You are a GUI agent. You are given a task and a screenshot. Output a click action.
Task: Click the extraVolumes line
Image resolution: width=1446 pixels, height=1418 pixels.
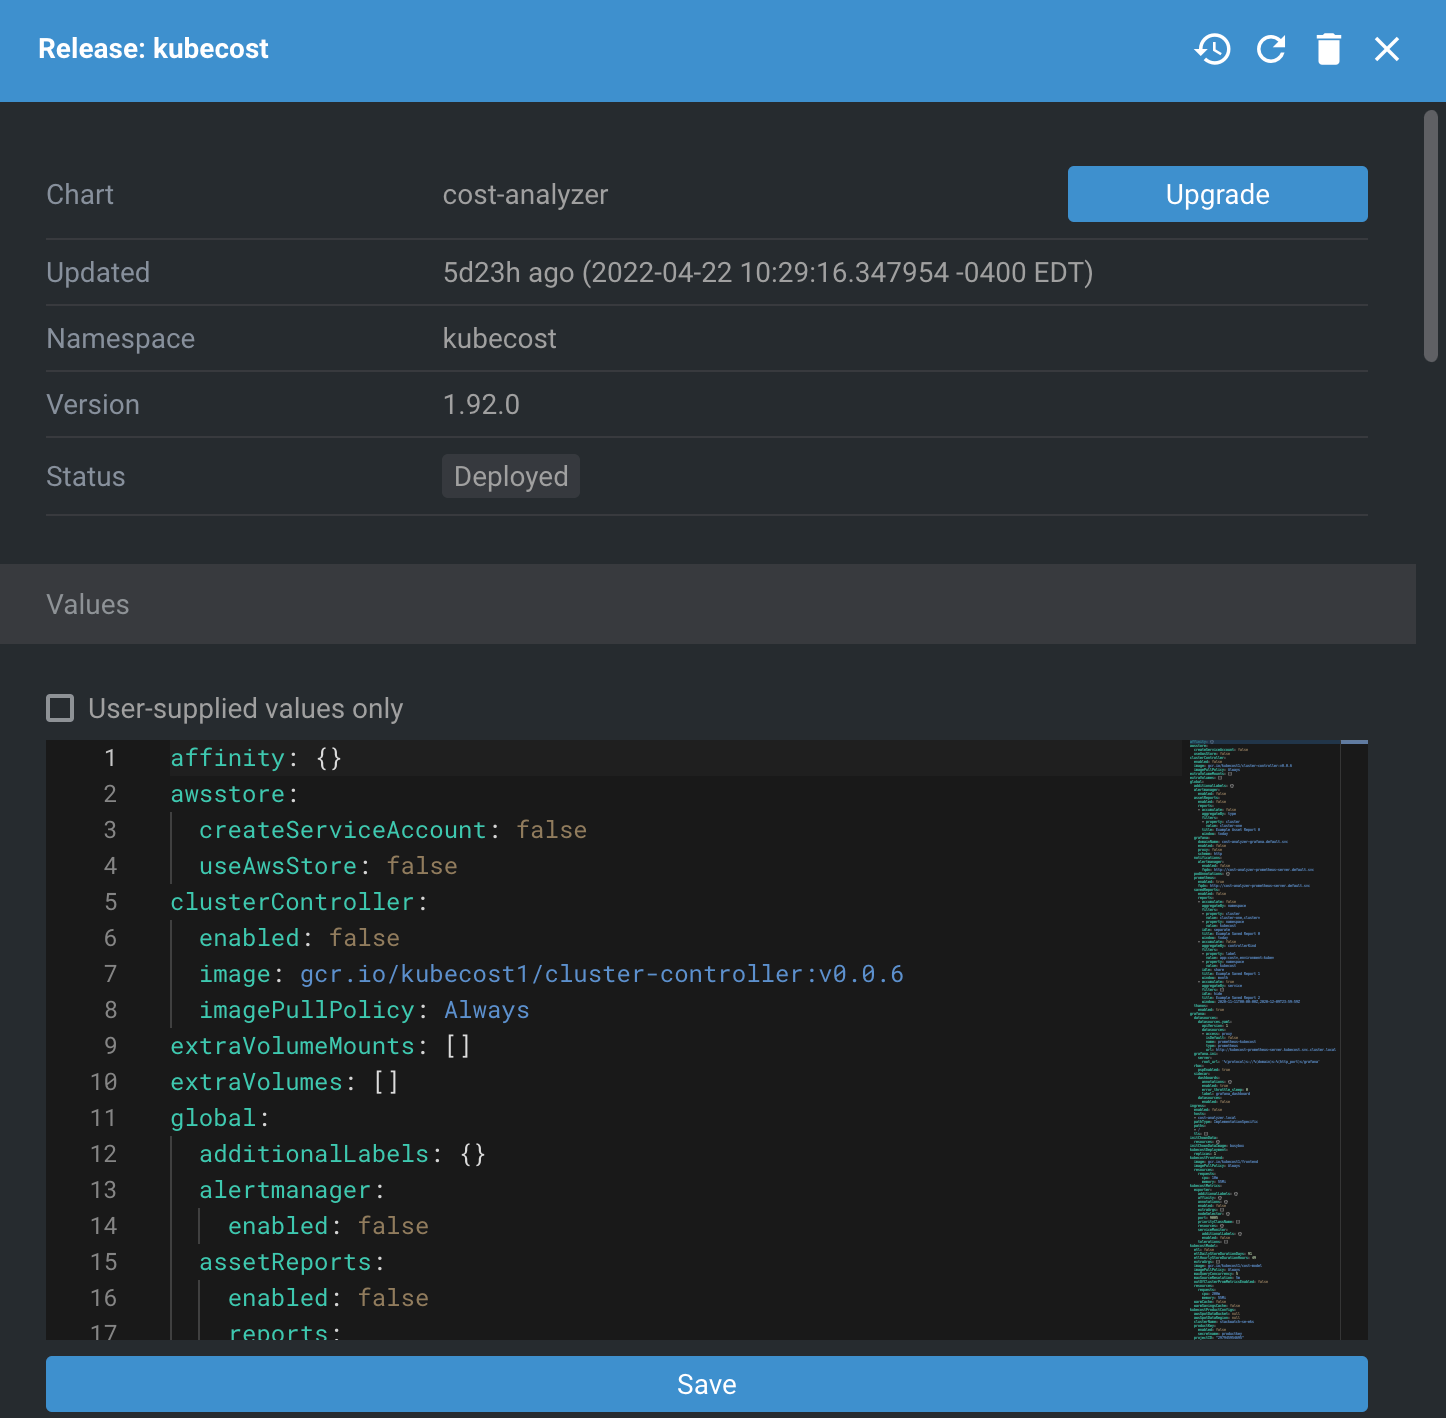click(284, 1082)
